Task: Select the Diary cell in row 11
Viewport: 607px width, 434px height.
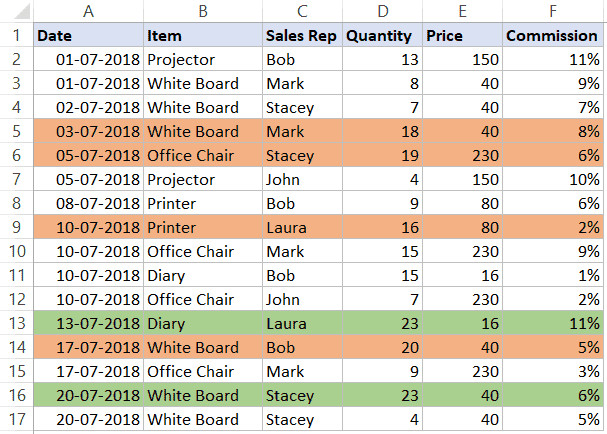Action: click(x=203, y=275)
